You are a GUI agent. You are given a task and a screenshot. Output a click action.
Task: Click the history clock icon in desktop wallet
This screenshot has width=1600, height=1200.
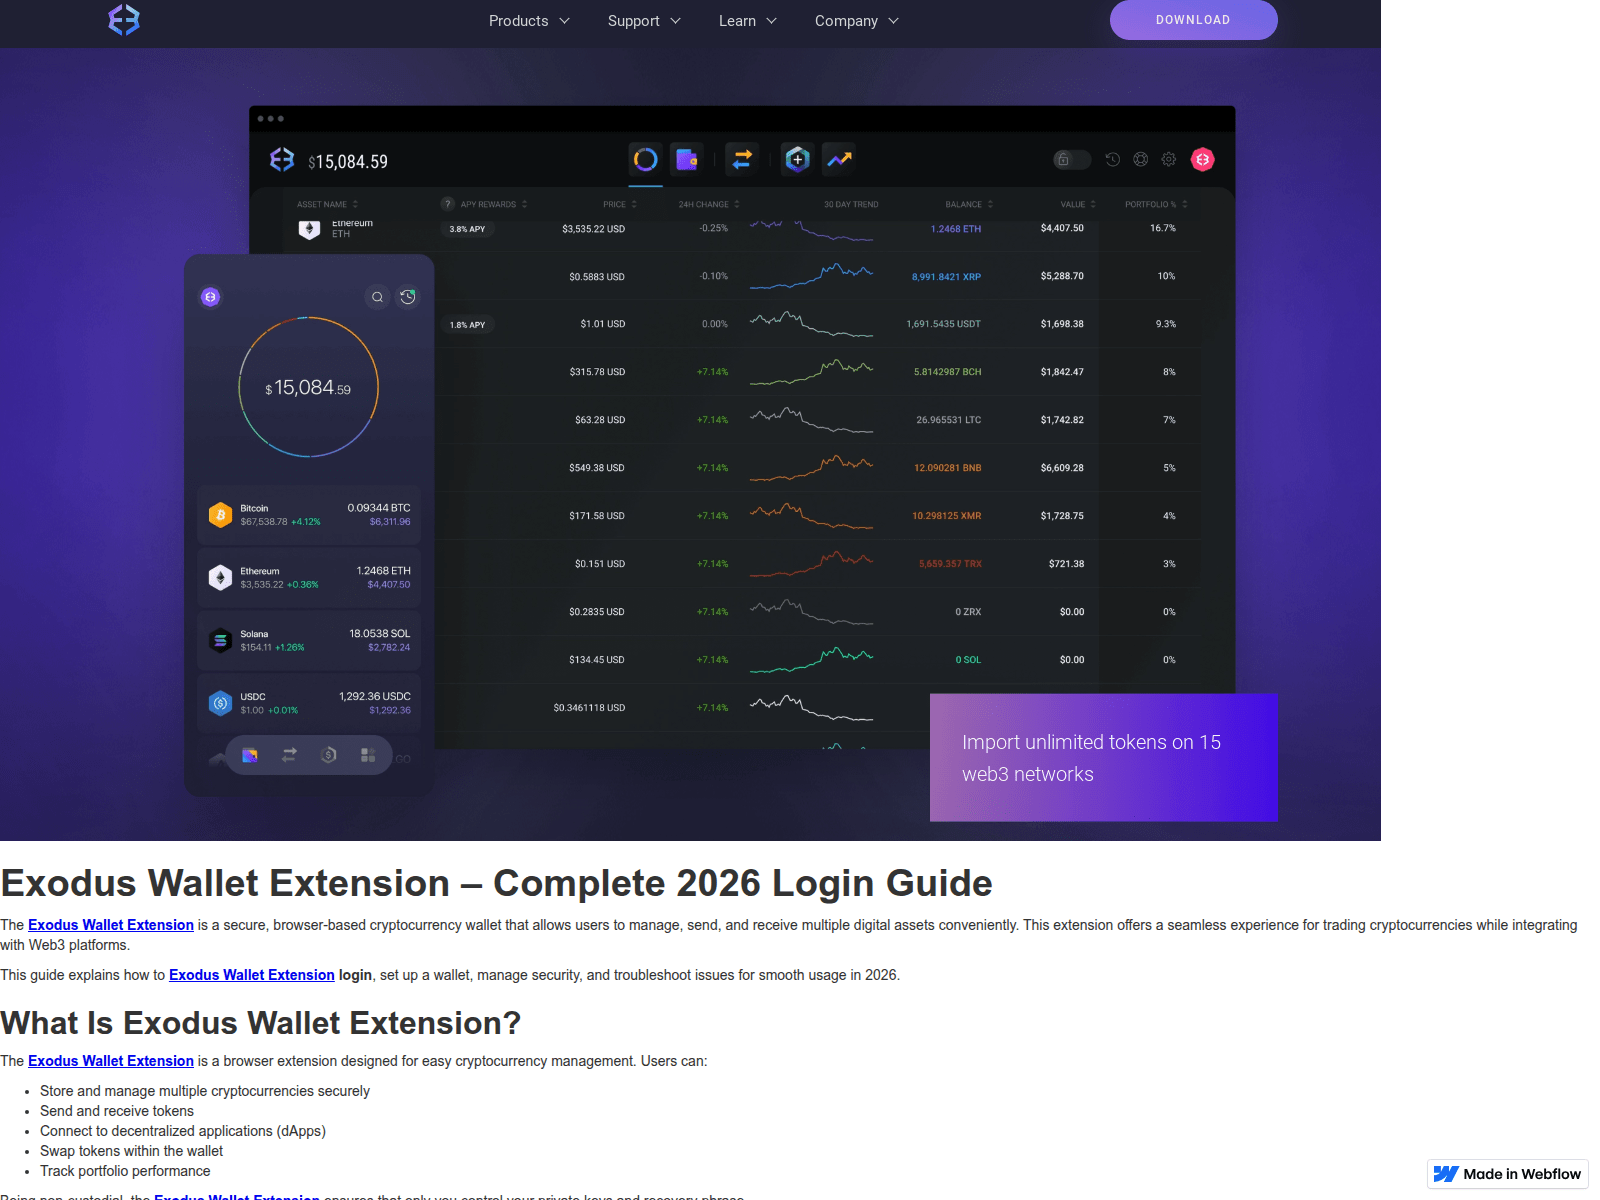(x=1112, y=159)
